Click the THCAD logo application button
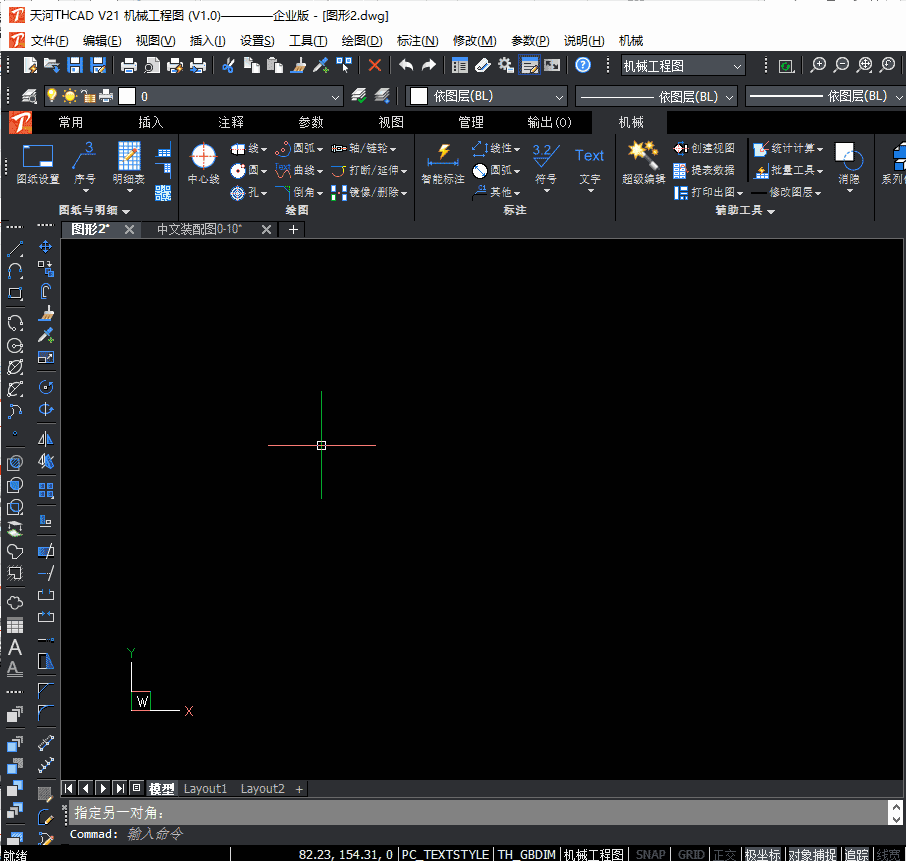The image size is (906, 861). [x=20, y=123]
